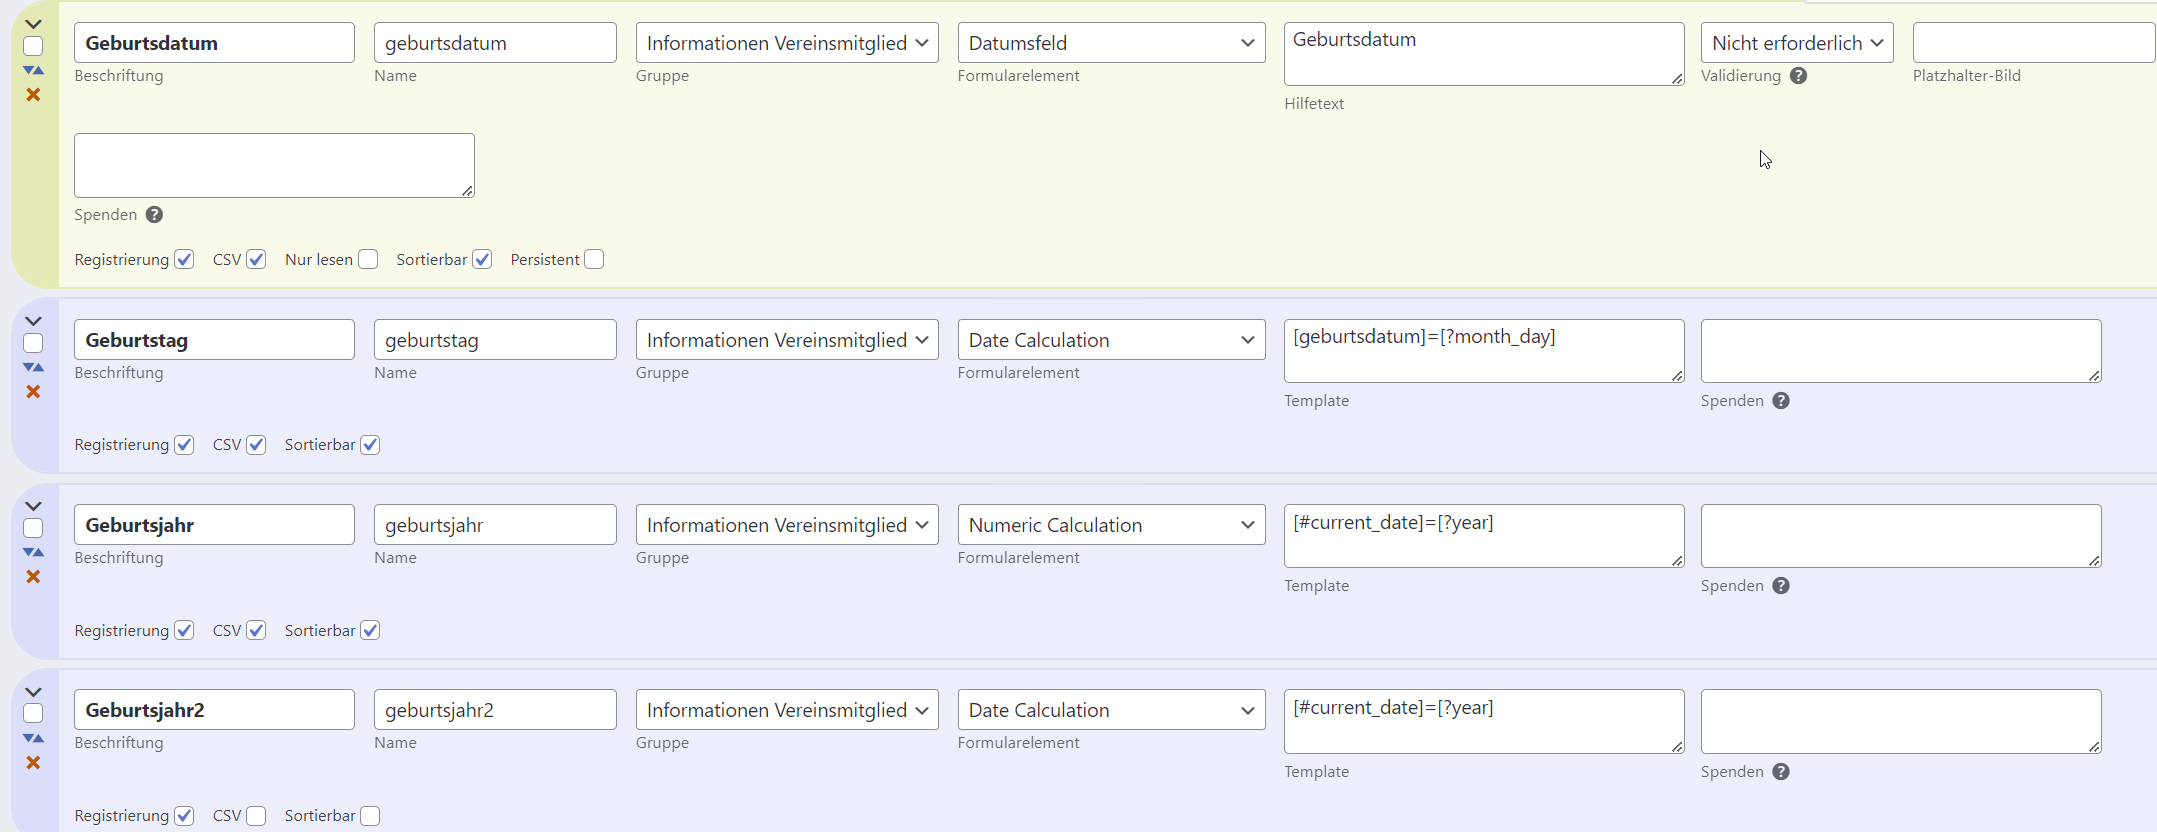Collapse the Geburtsdatum field row with its chevron
The height and width of the screenshot is (832, 2157).
[33, 24]
